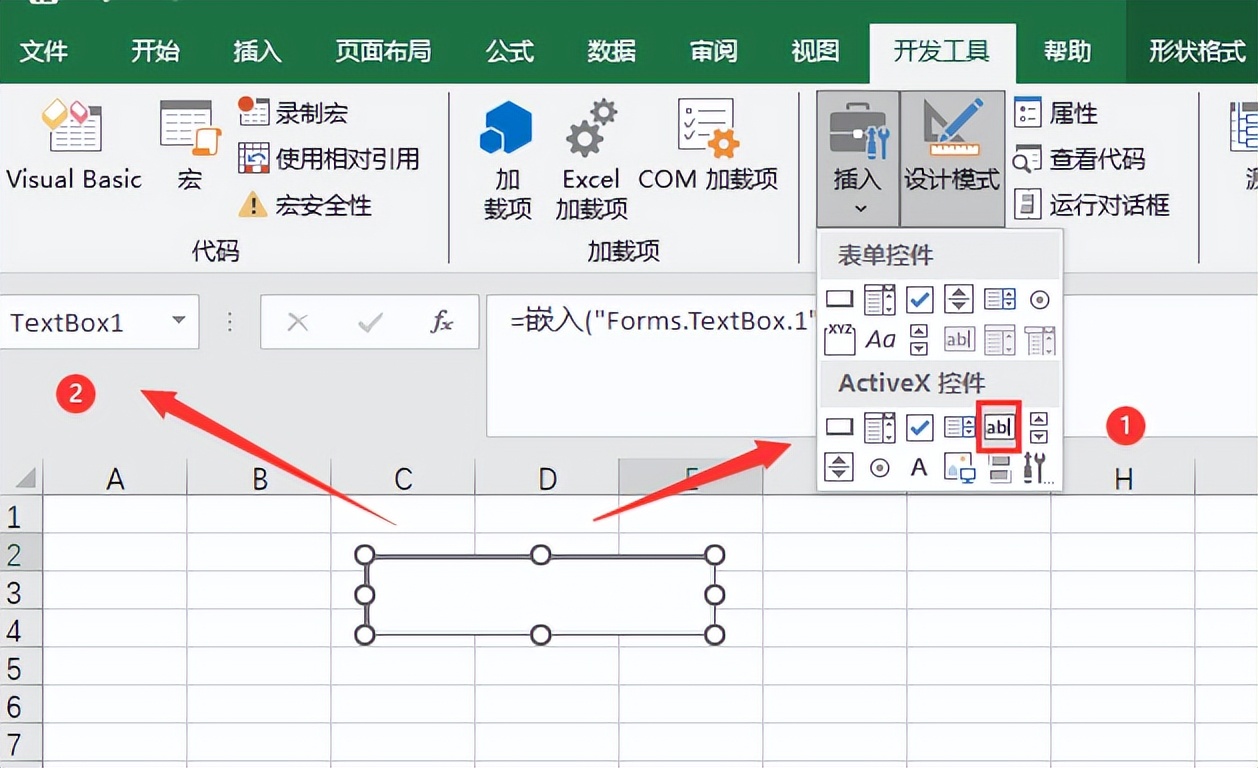Insert ActiveX Combo Box control
The height and width of the screenshot is (768, 1258).
(x=879, y=427)
